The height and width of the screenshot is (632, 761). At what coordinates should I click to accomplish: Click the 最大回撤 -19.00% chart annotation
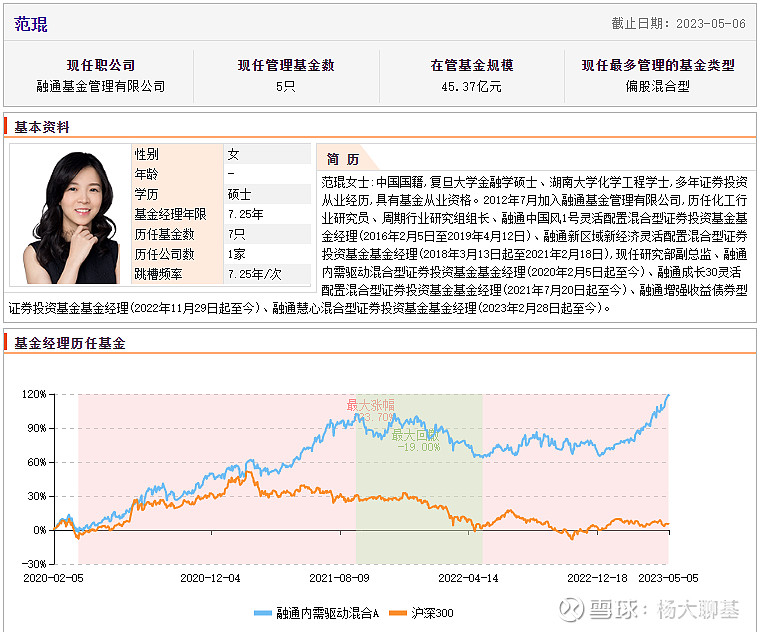[418, 441]
